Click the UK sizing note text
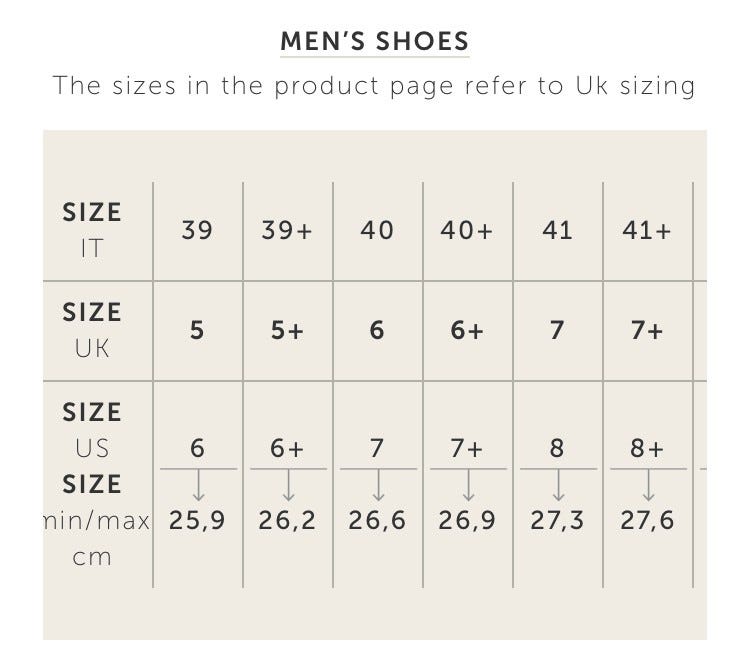 (375, 85)
